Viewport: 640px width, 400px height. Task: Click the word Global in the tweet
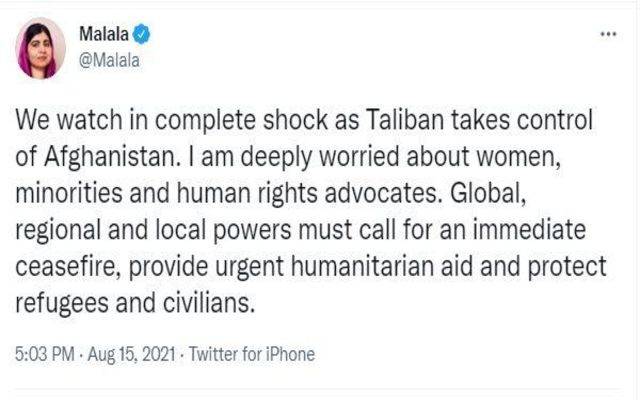coord(488,193)
